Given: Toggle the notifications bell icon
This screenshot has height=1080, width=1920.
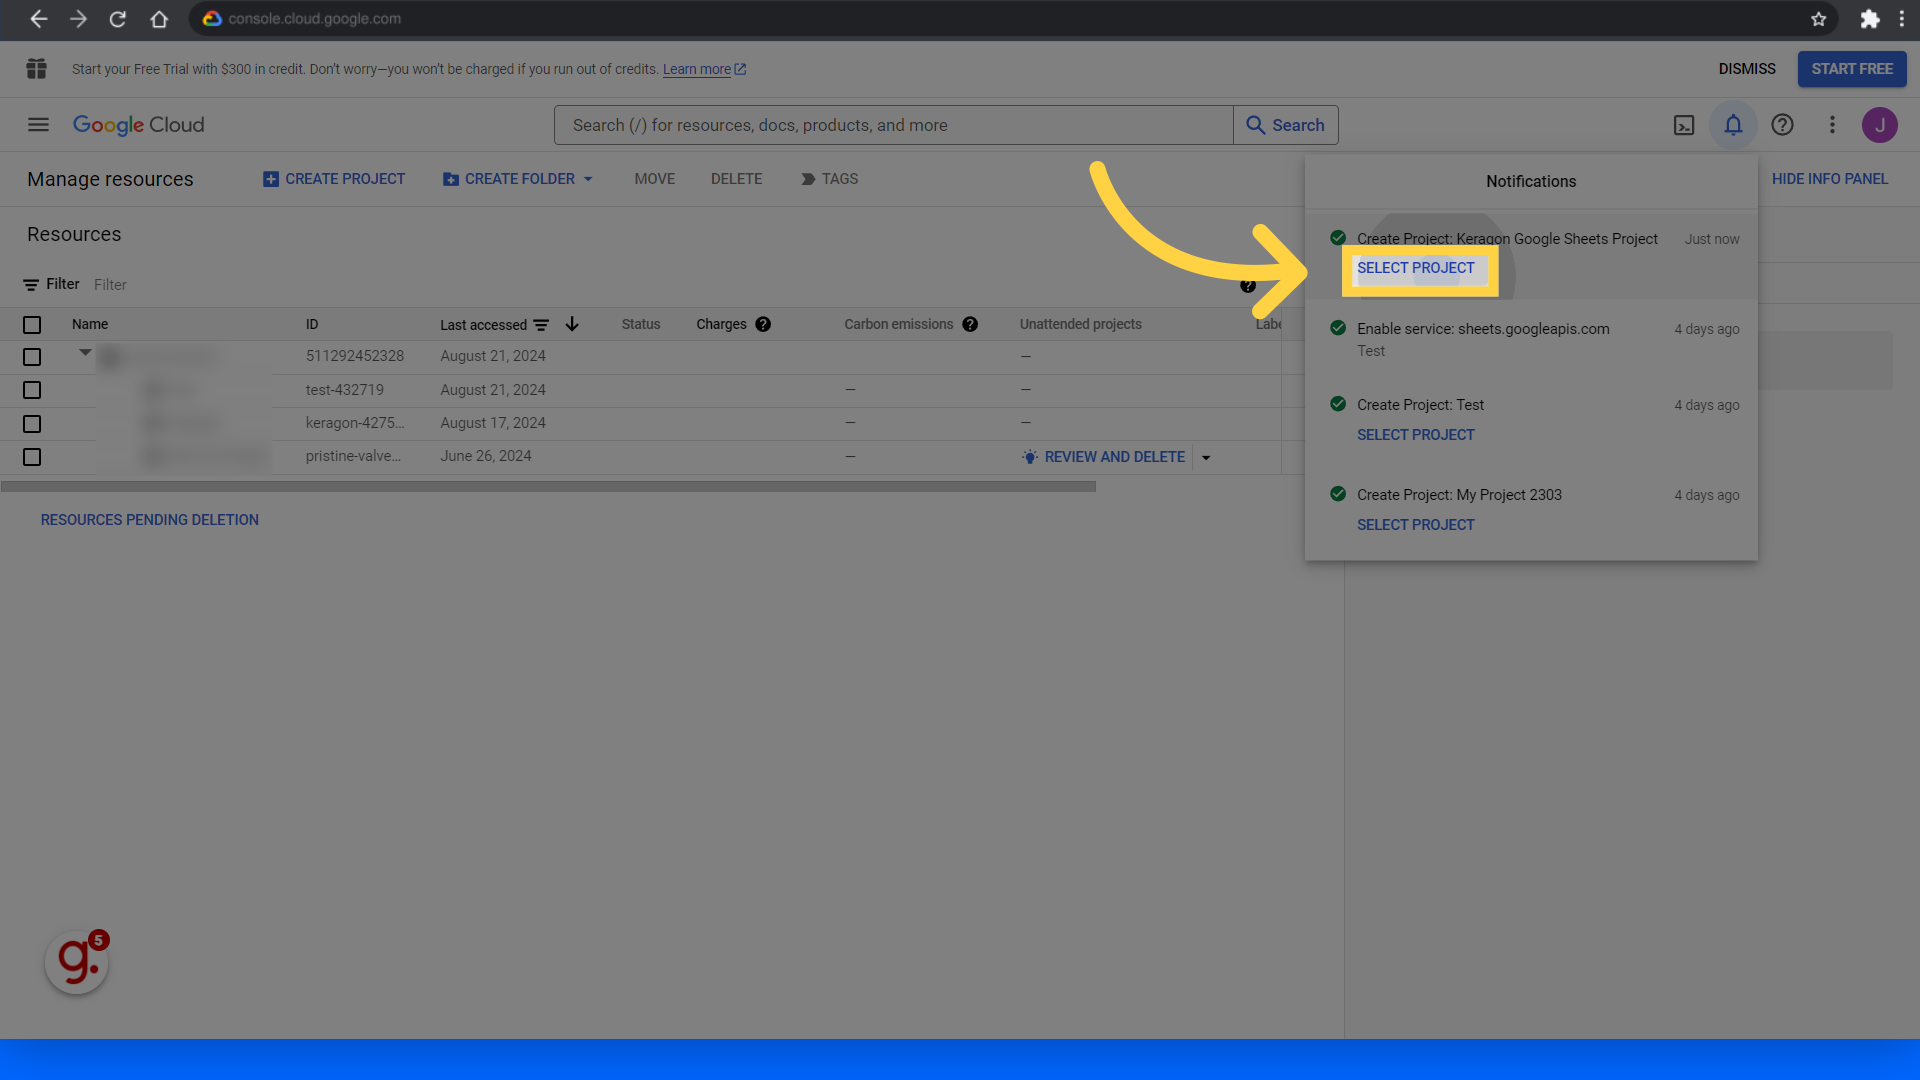Looking at the screenshot, I should tap(1733, 125).
